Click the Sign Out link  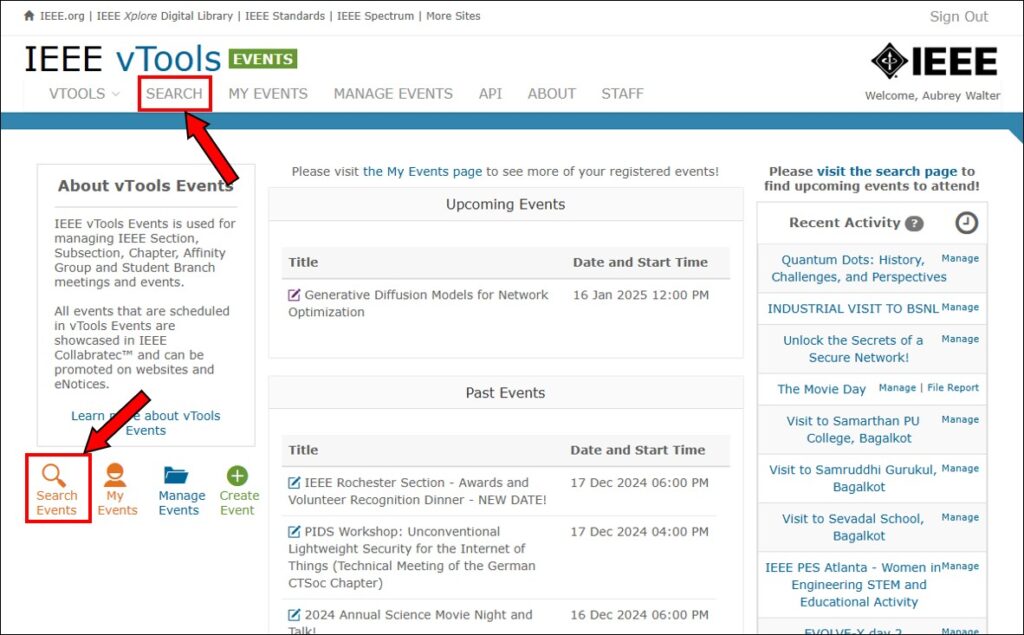point(959,16)
